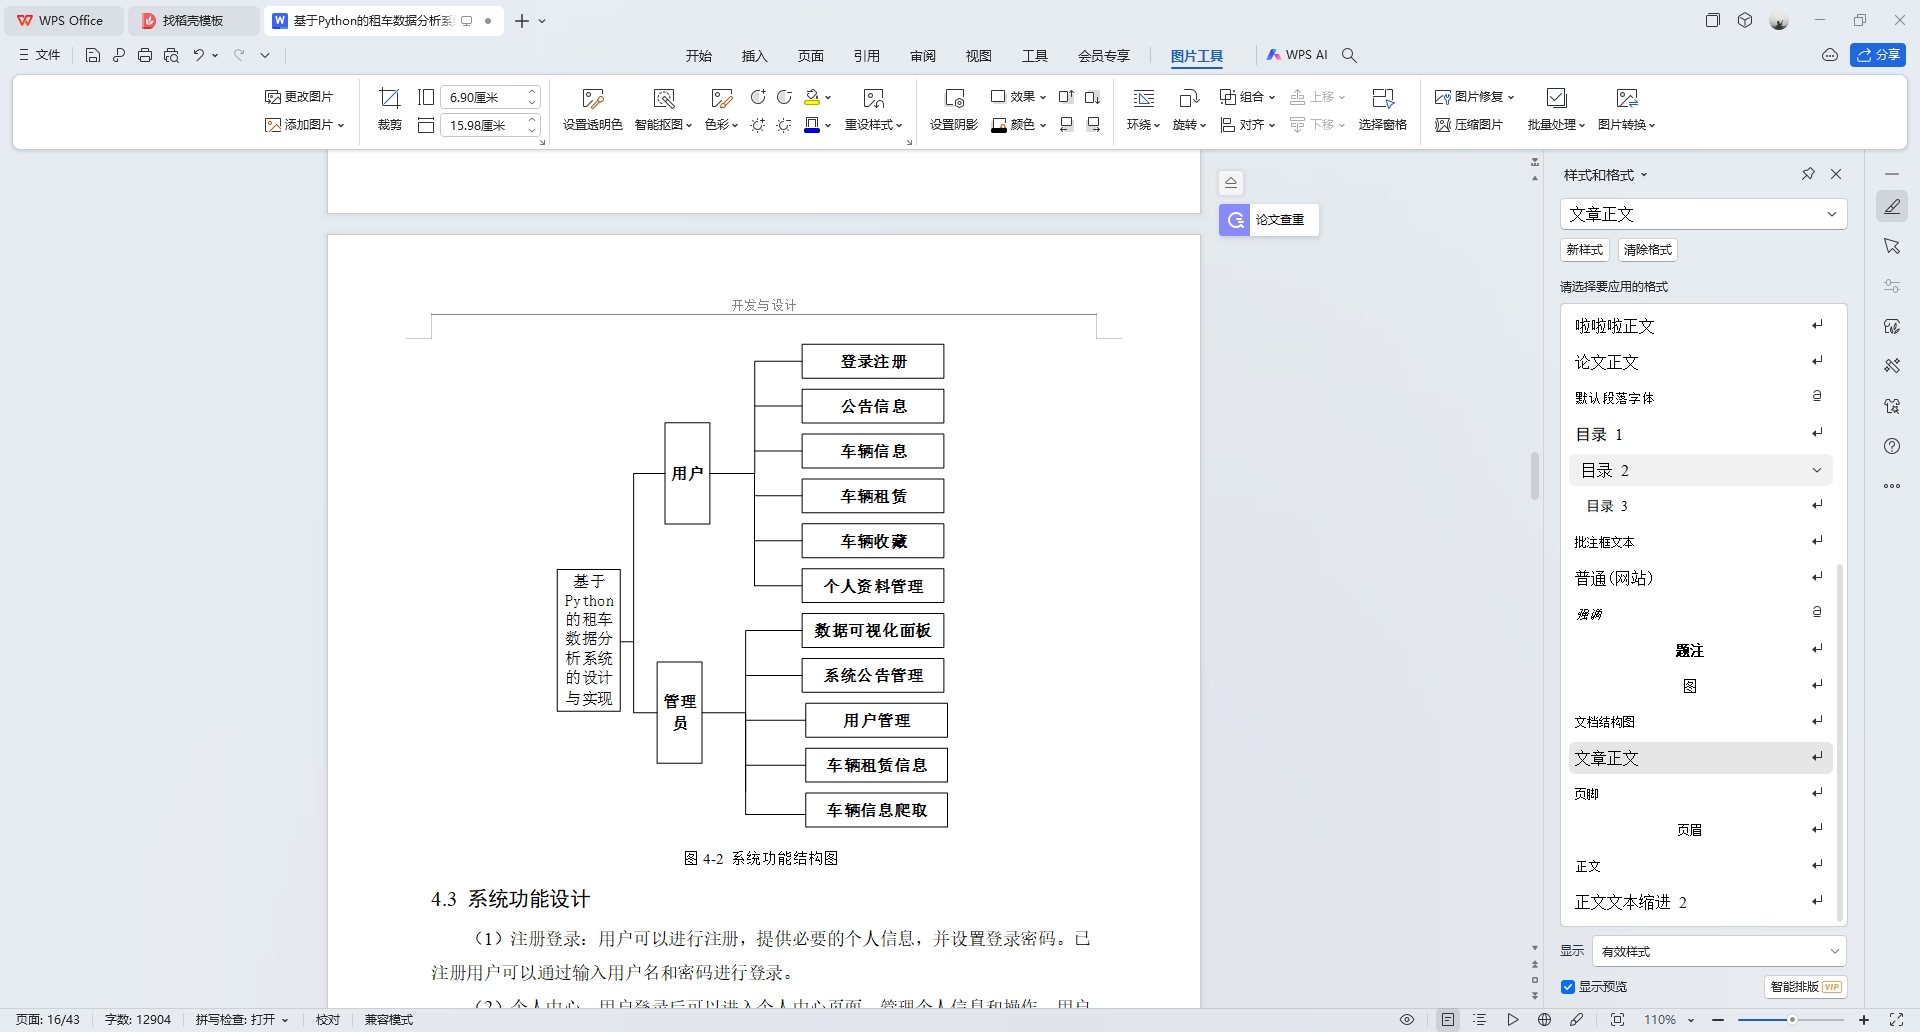The height and width of the screenshot is (1032, 1920).
Task: Toggle the Show Preview (显示预览) checkbox
Action: [x=1568, y=987]
